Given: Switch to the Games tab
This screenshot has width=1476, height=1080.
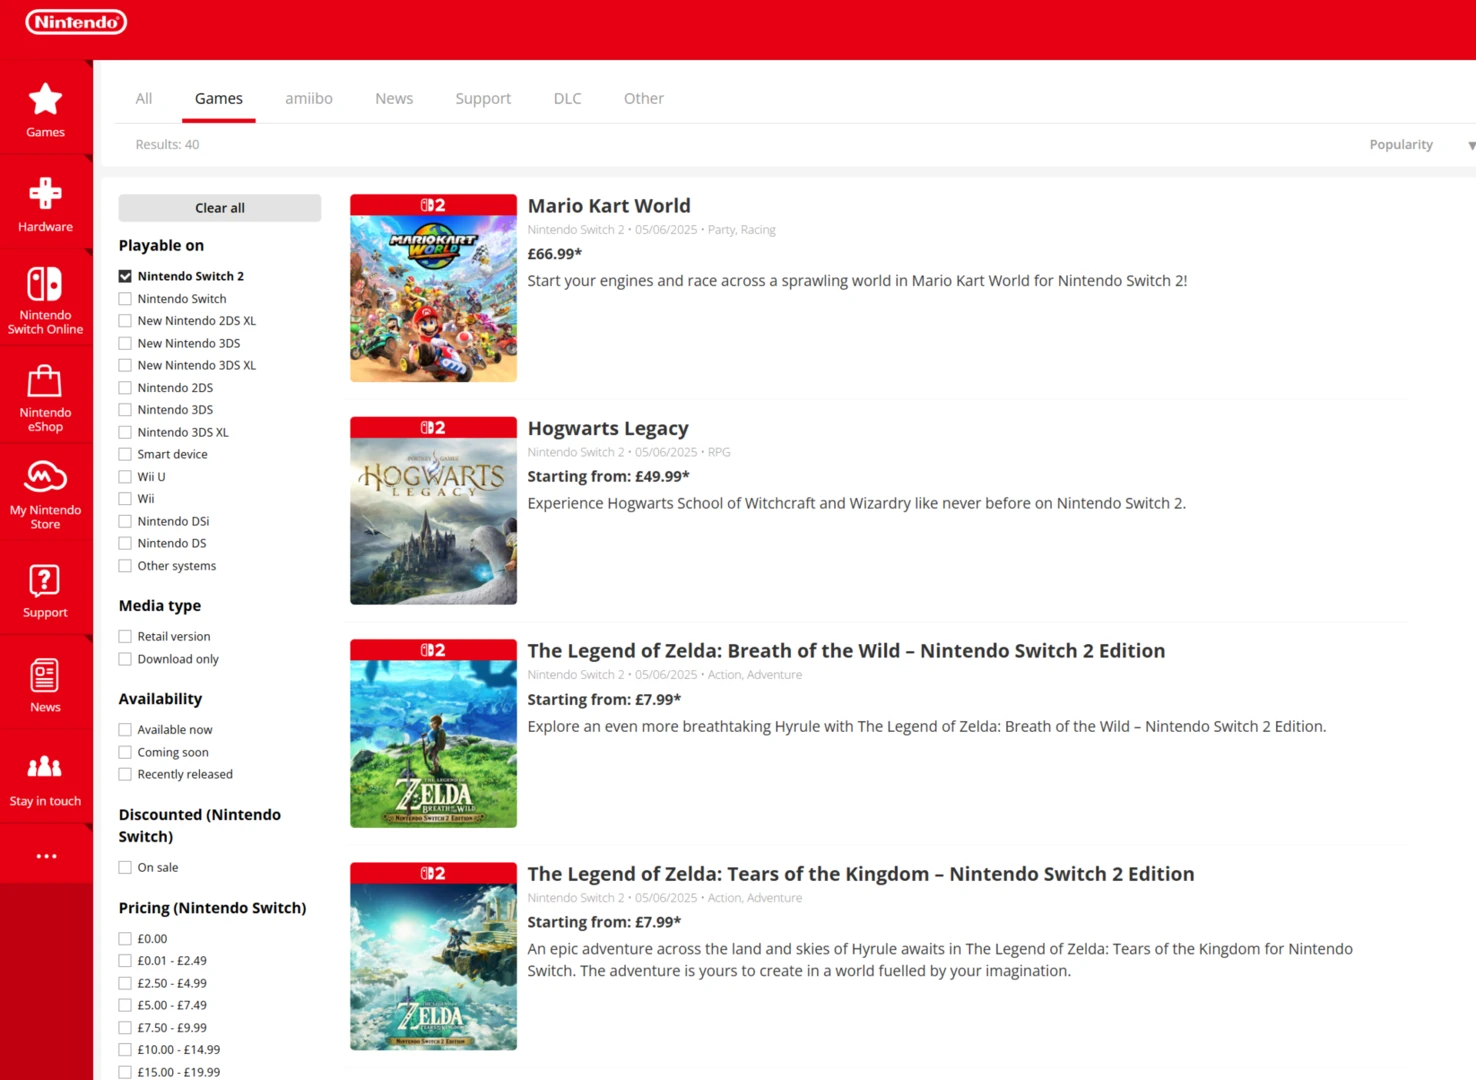Looking at the screenshot, I should click(x=219, y=98).
